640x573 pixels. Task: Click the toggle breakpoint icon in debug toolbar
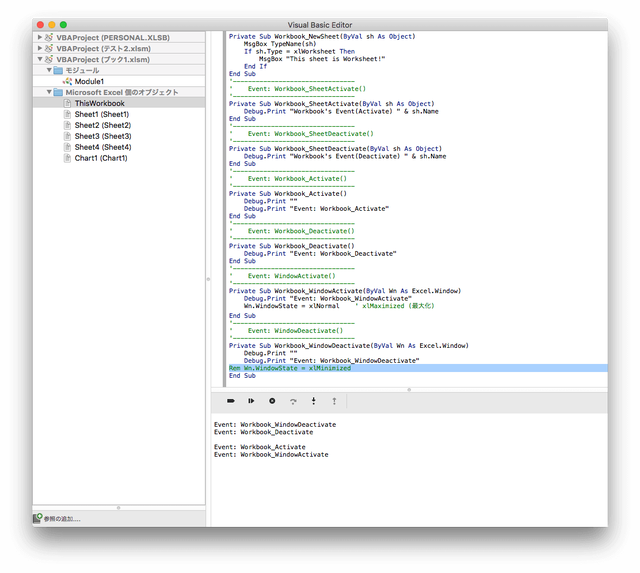click(x=231, y=401)
